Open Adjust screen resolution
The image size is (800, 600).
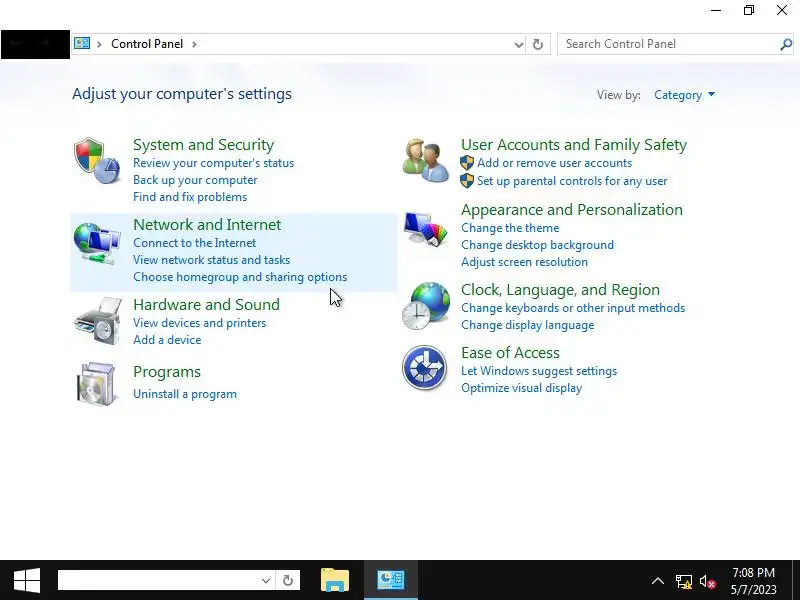524,262
